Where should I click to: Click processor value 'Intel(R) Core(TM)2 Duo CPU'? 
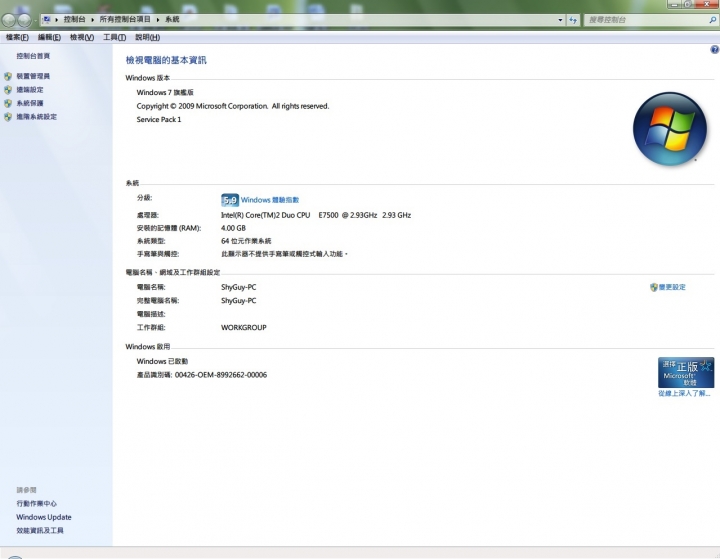(265, 215)
